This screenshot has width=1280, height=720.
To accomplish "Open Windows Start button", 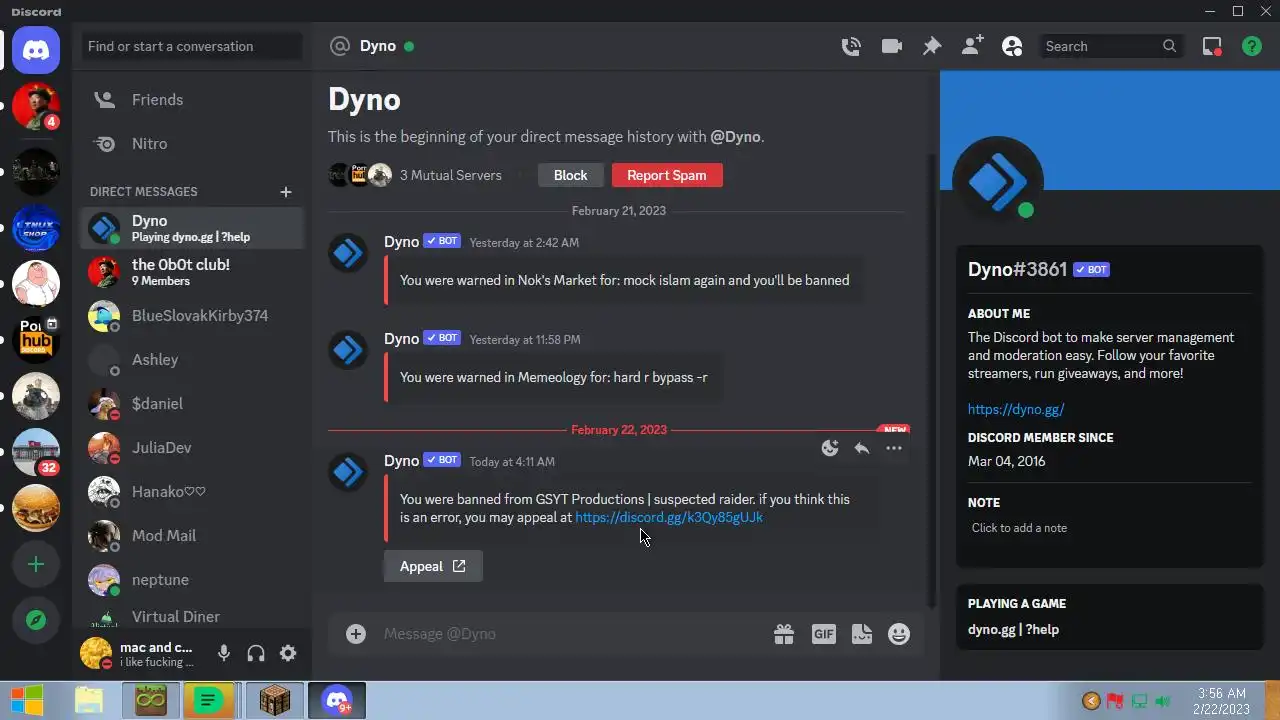I will pos(27,700).
